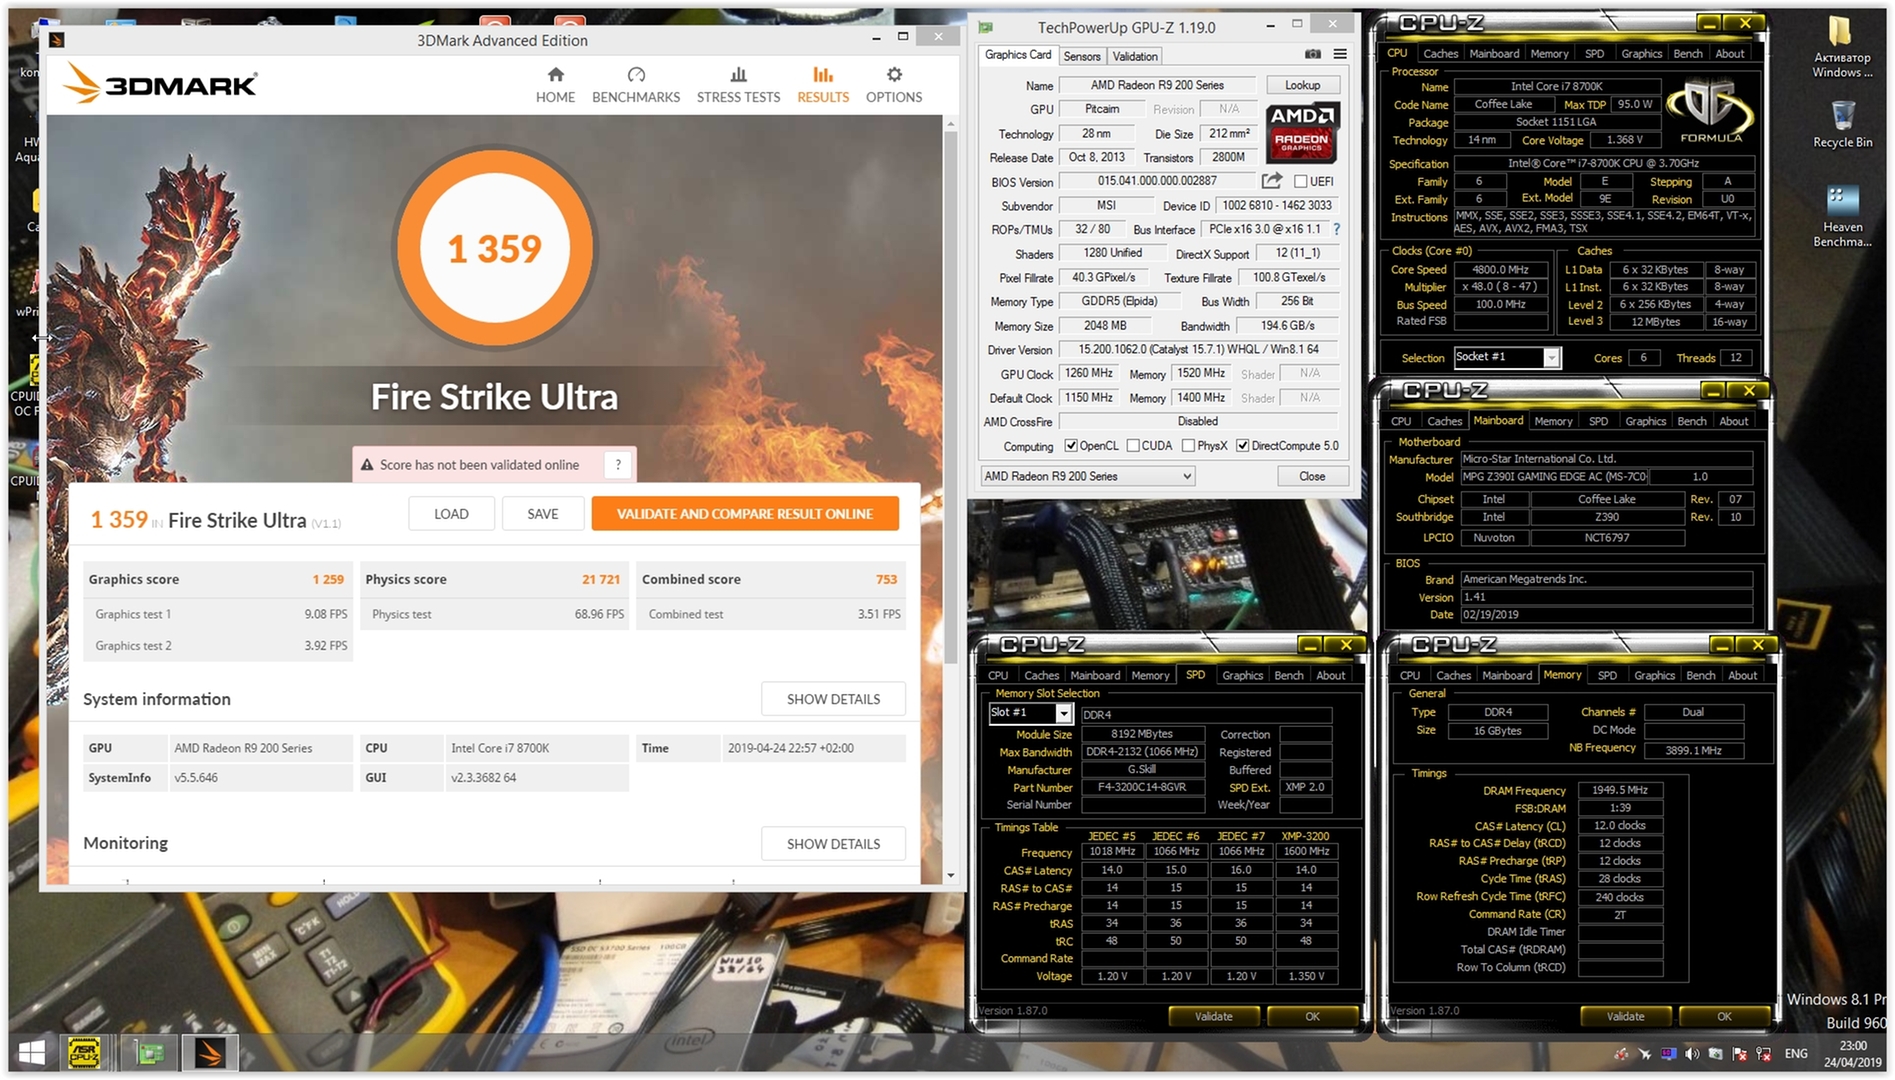Toggle the UEFI checkbox in GPU-Z
Viewport: 1895px width, 1080px height.
1301,182
